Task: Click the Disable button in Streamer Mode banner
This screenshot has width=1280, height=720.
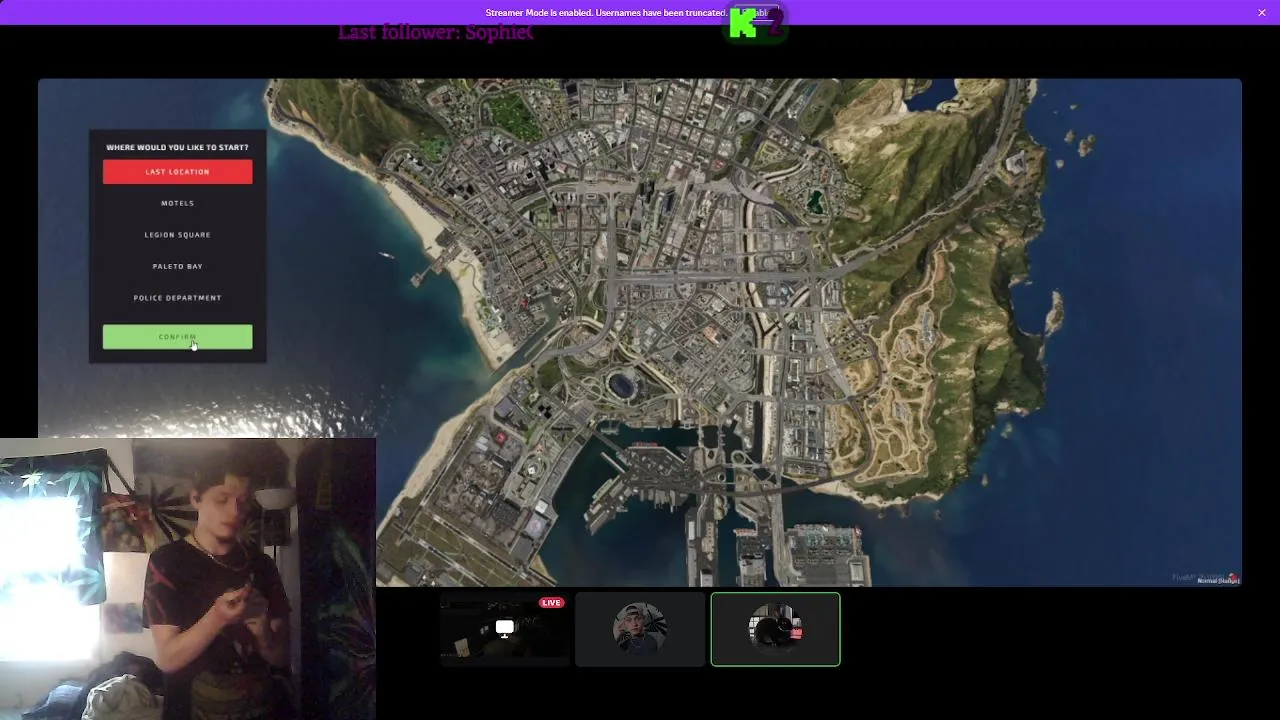Action: coord(757,13)
